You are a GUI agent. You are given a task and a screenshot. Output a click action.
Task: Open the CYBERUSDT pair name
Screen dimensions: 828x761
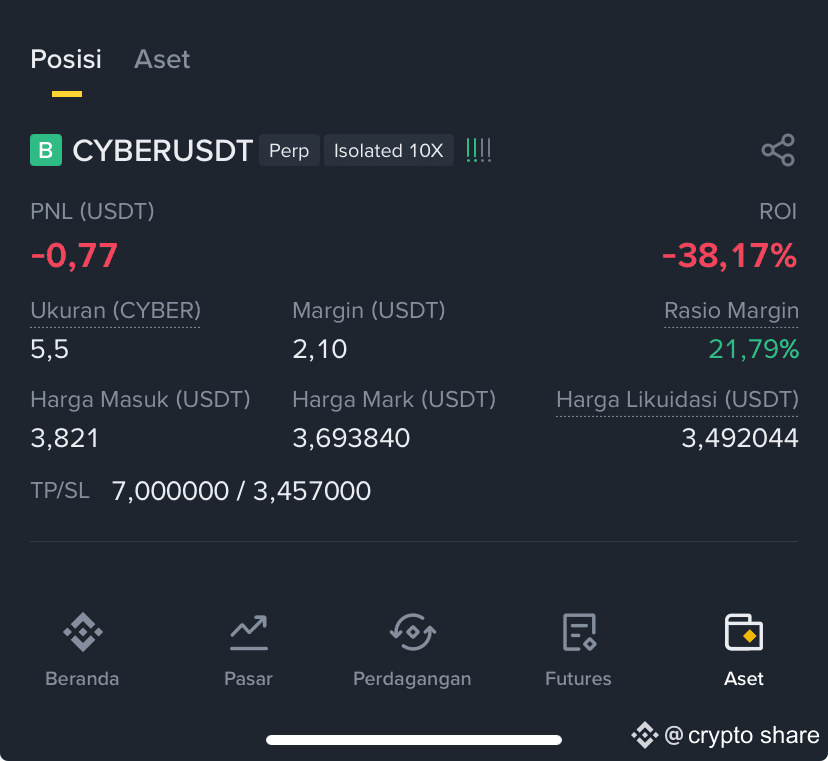click(163, 151)
